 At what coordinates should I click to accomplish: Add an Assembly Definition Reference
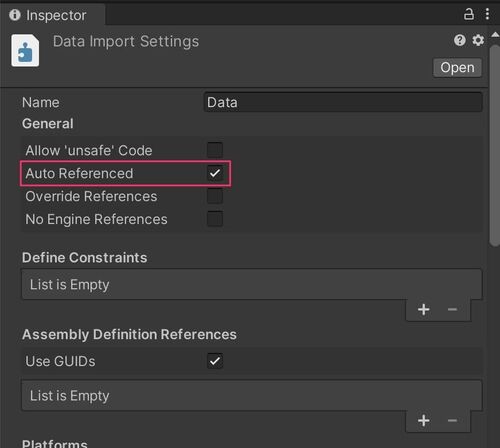coord(423,420)
